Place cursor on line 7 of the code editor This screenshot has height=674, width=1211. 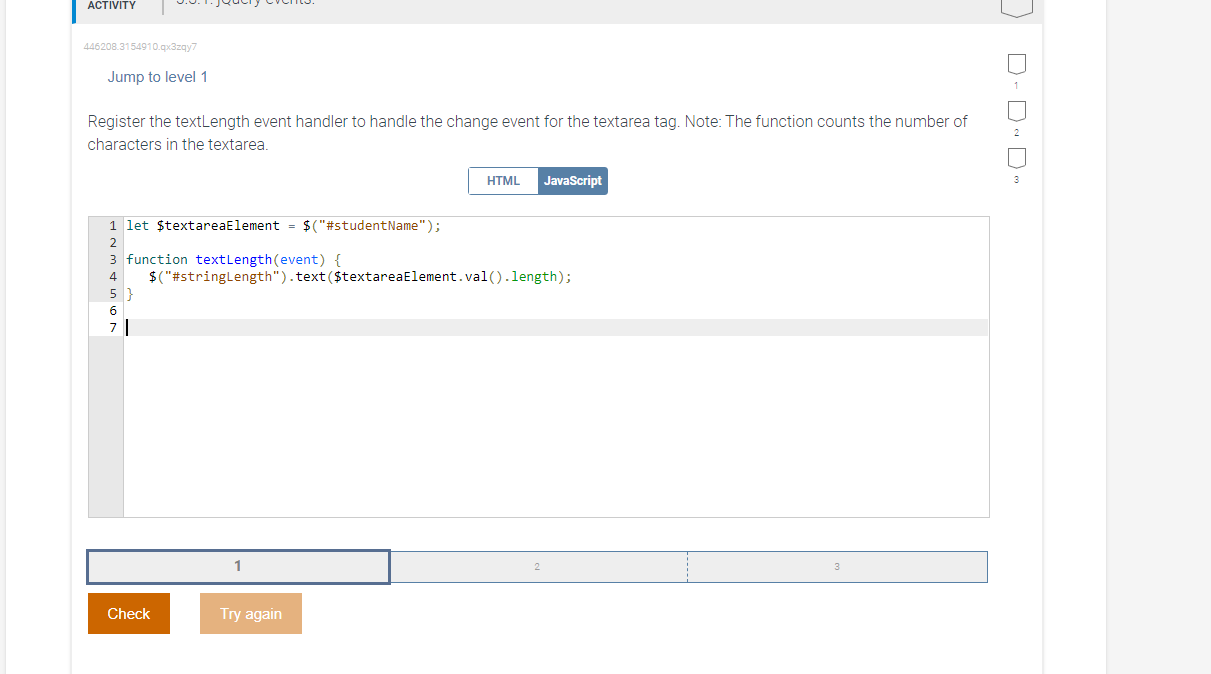(x=300, y=327)
